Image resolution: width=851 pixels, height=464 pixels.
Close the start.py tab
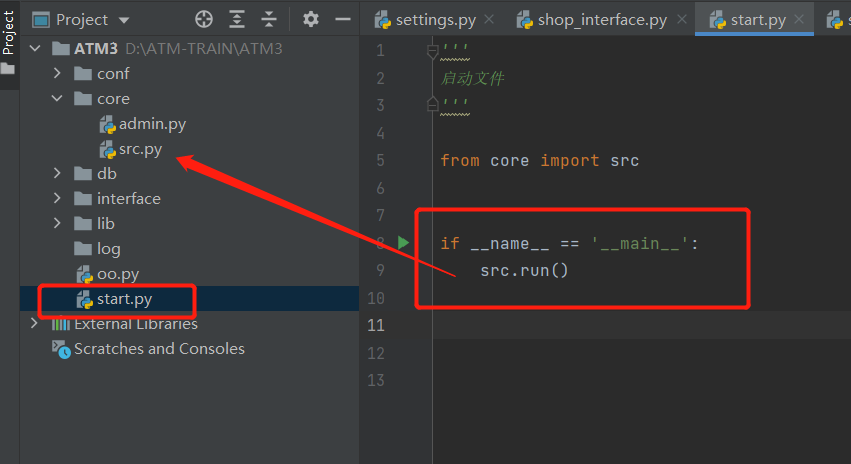[x=799, y=20]
